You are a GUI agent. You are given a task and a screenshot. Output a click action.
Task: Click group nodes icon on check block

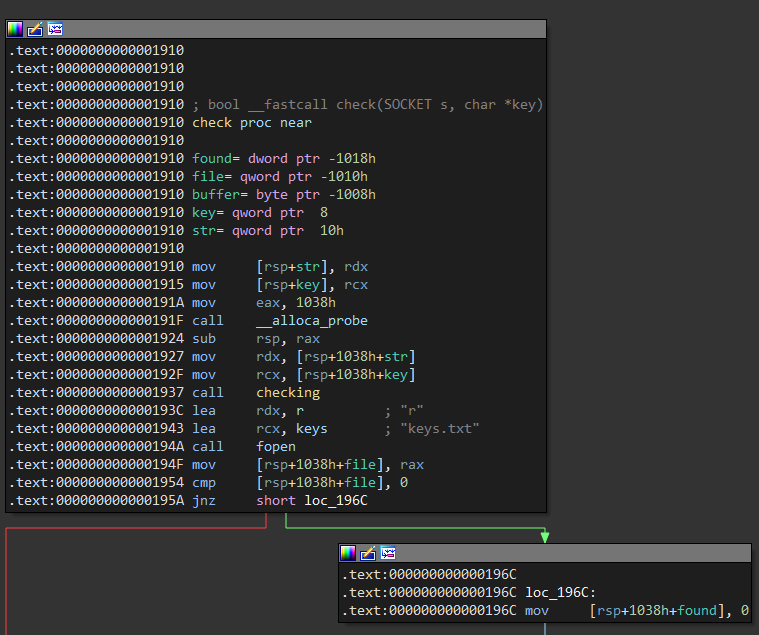tap(55, 30)
